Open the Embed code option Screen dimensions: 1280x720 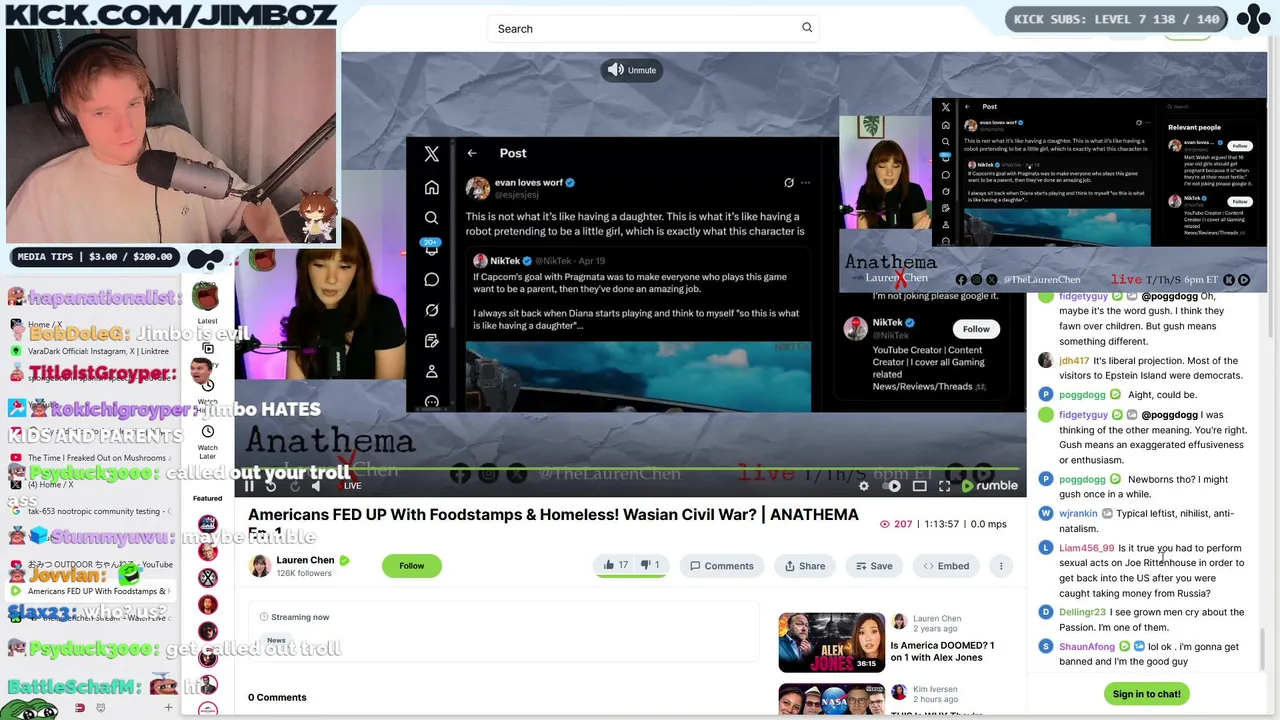[x=946, y=566]
